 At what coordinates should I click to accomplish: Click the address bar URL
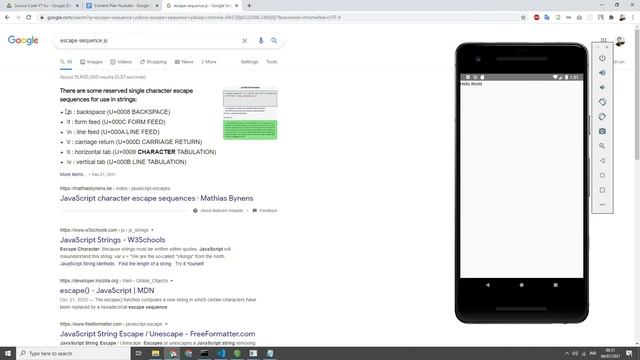tap(193, 18)
